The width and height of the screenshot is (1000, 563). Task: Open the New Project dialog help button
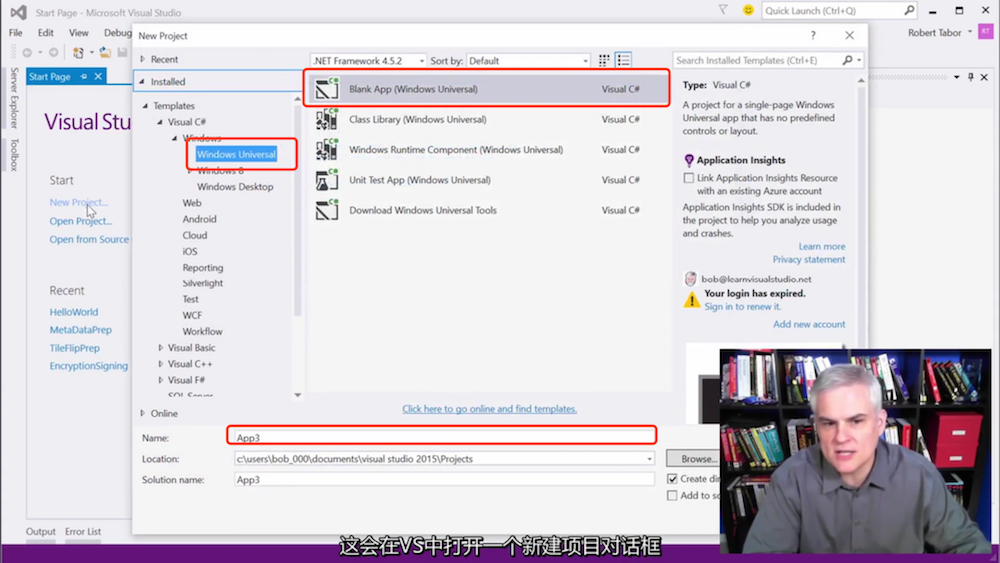(x=812, y=36)
